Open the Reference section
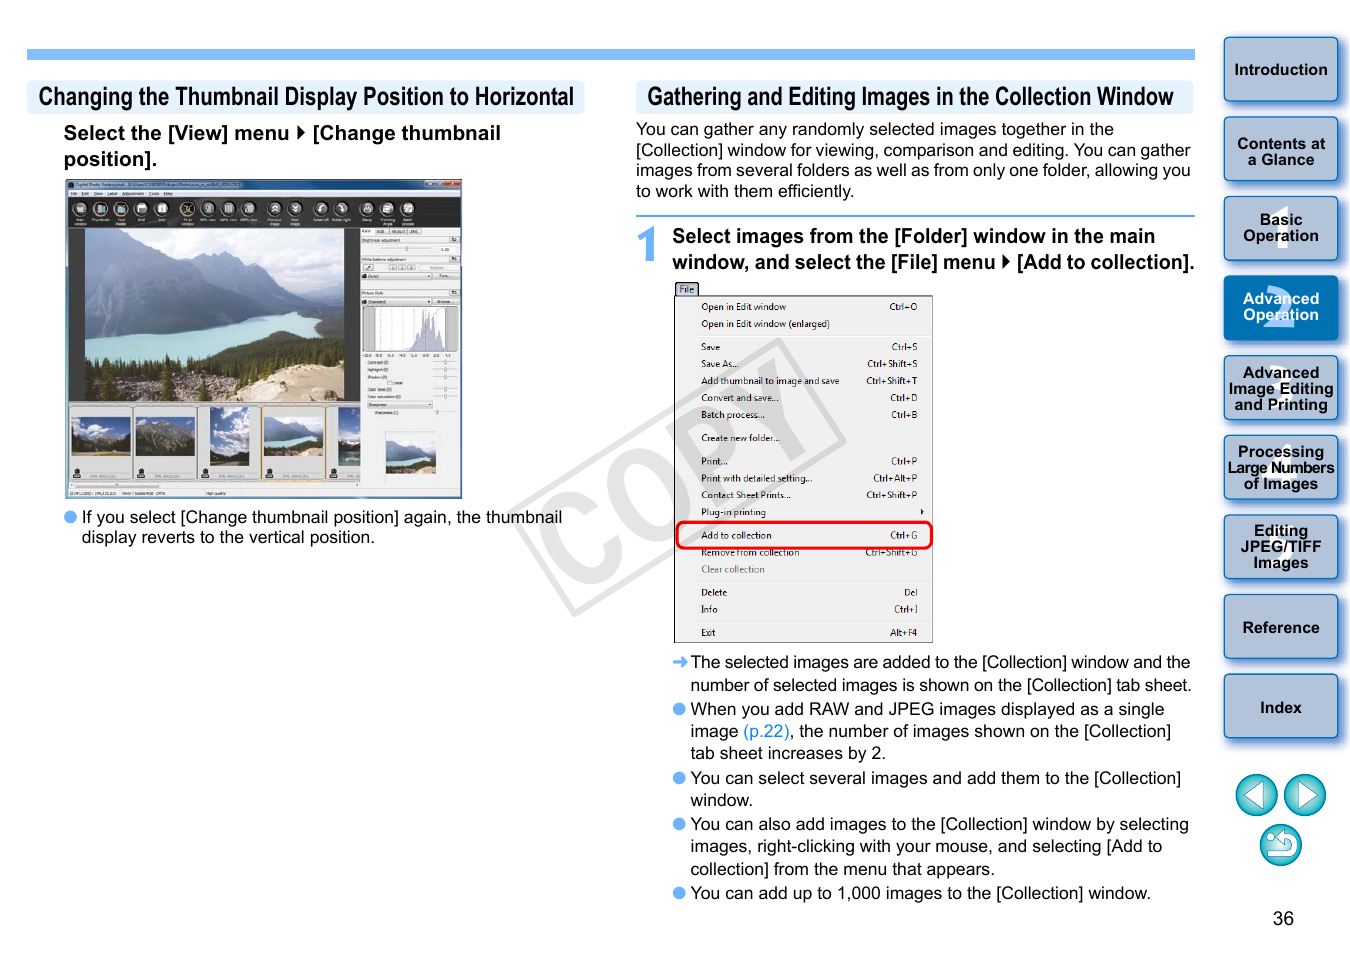The height and width of the screenshot is (954, 1350). click(1281, 627)
